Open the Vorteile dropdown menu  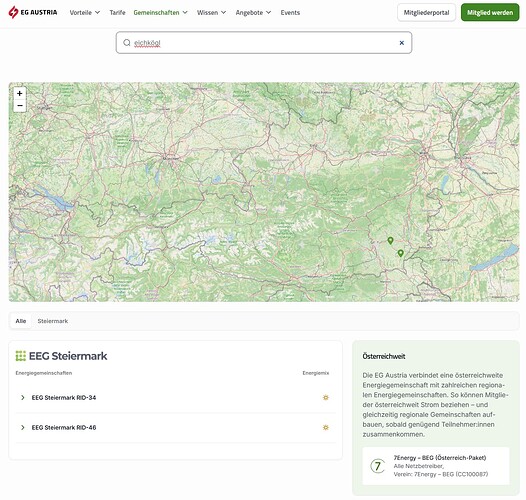(85, 12)
